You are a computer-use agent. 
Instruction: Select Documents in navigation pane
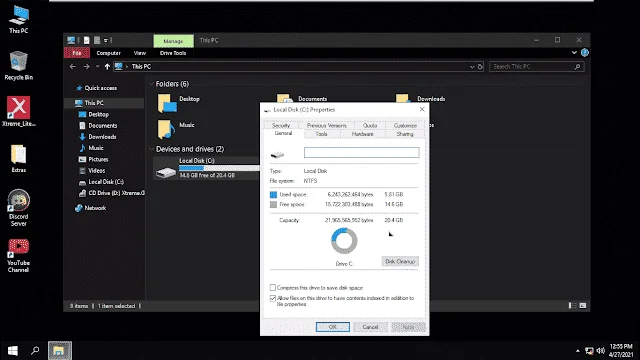pos(102,126)
